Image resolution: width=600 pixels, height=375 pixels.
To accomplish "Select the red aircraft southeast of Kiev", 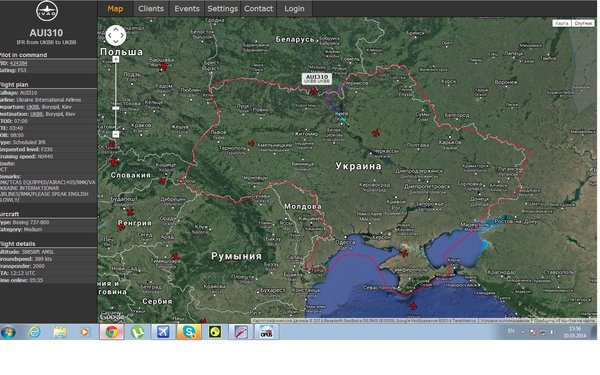I will pos(376,133).
